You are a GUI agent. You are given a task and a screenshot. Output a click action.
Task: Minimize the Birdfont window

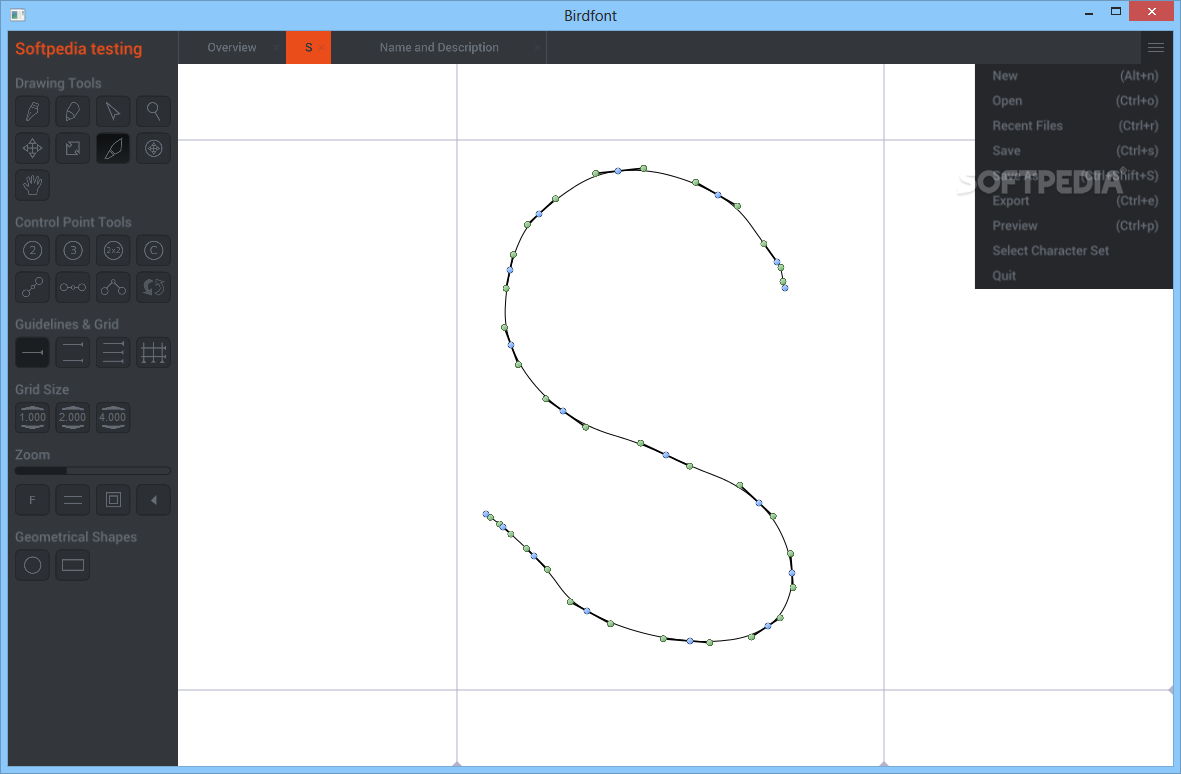point(1089,13)
